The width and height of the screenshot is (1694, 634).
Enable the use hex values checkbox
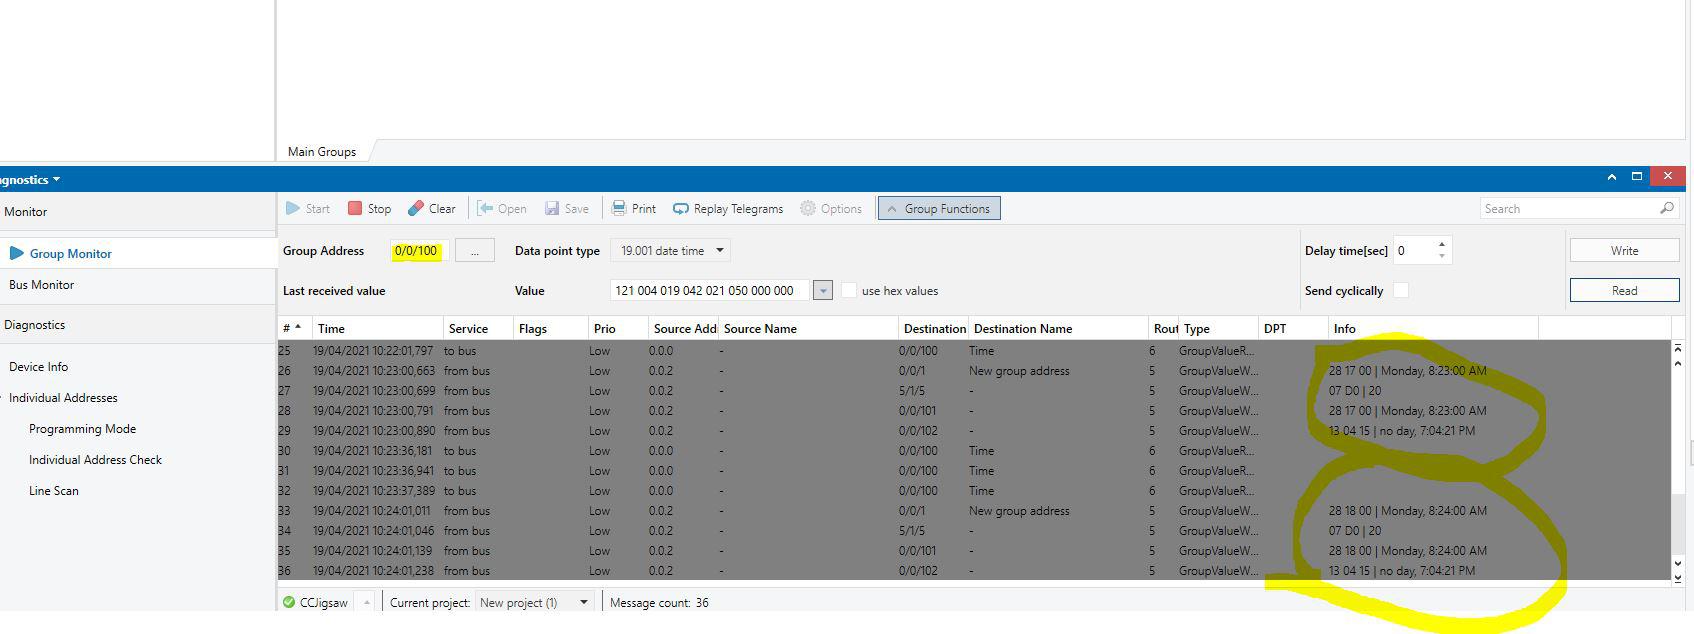[x=849, y=290]
